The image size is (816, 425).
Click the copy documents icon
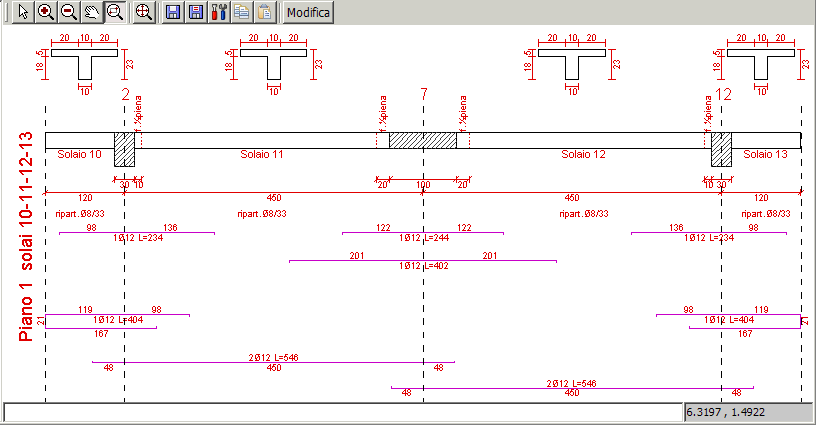241,12
